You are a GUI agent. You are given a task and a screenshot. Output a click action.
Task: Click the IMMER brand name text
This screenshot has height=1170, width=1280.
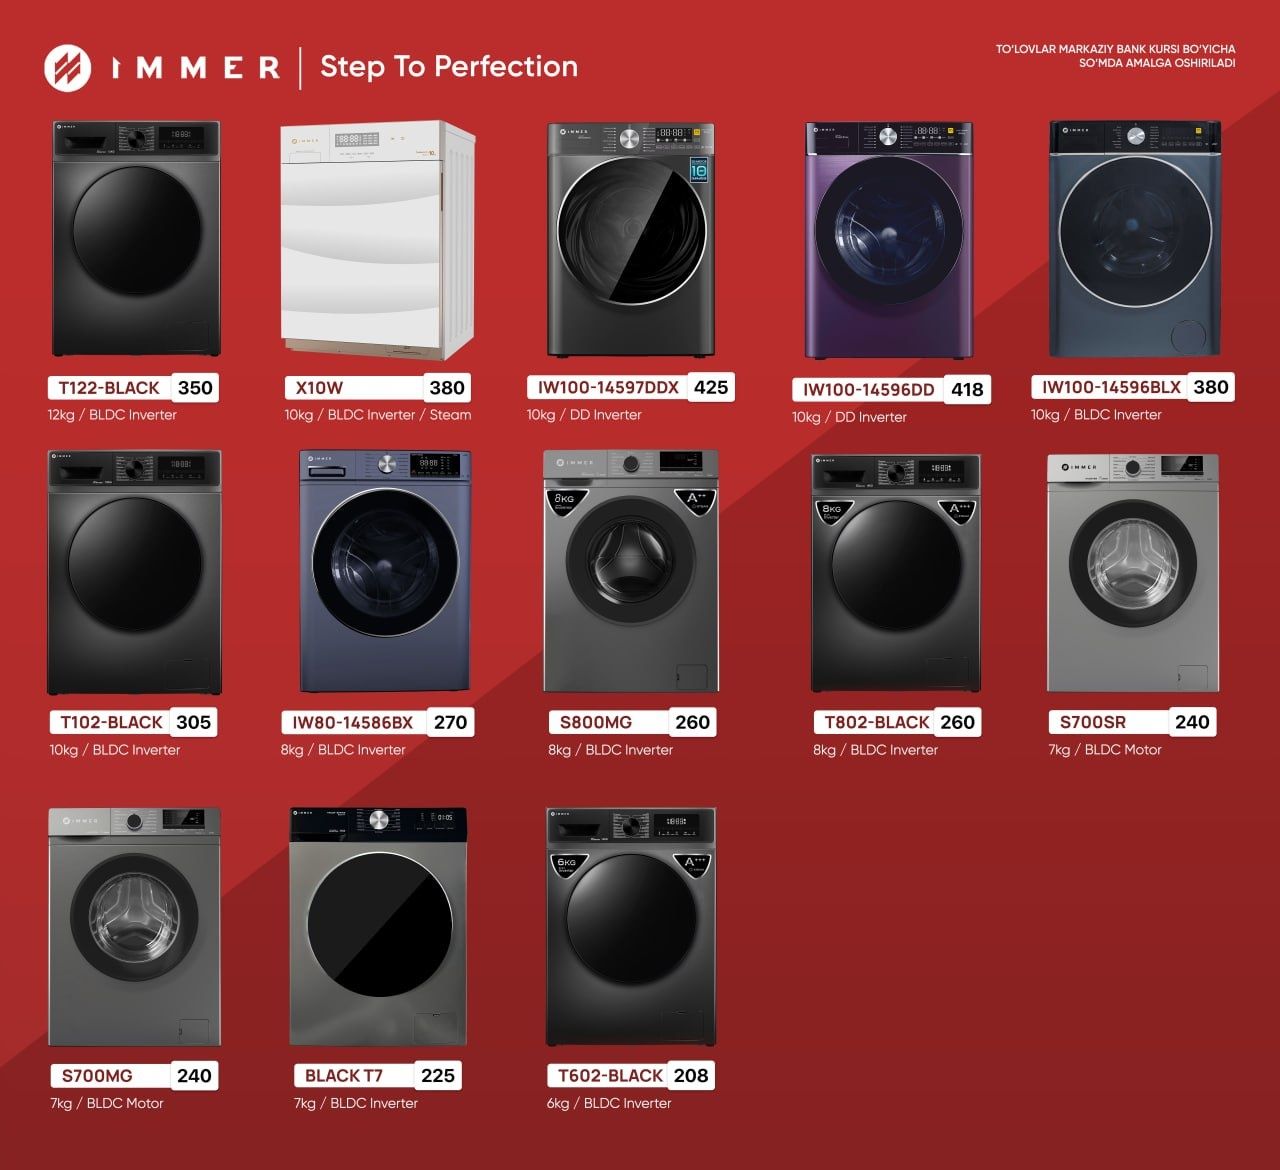point(195,68)
